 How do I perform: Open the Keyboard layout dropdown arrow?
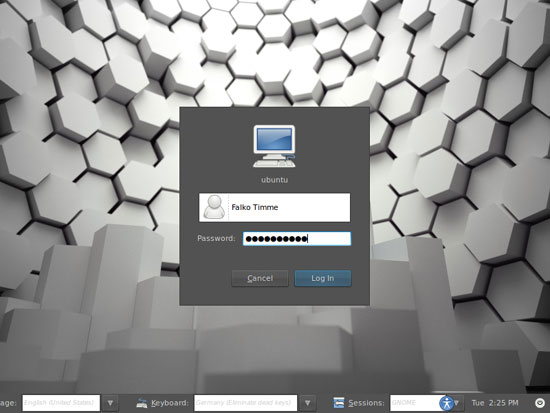(307, 403)
